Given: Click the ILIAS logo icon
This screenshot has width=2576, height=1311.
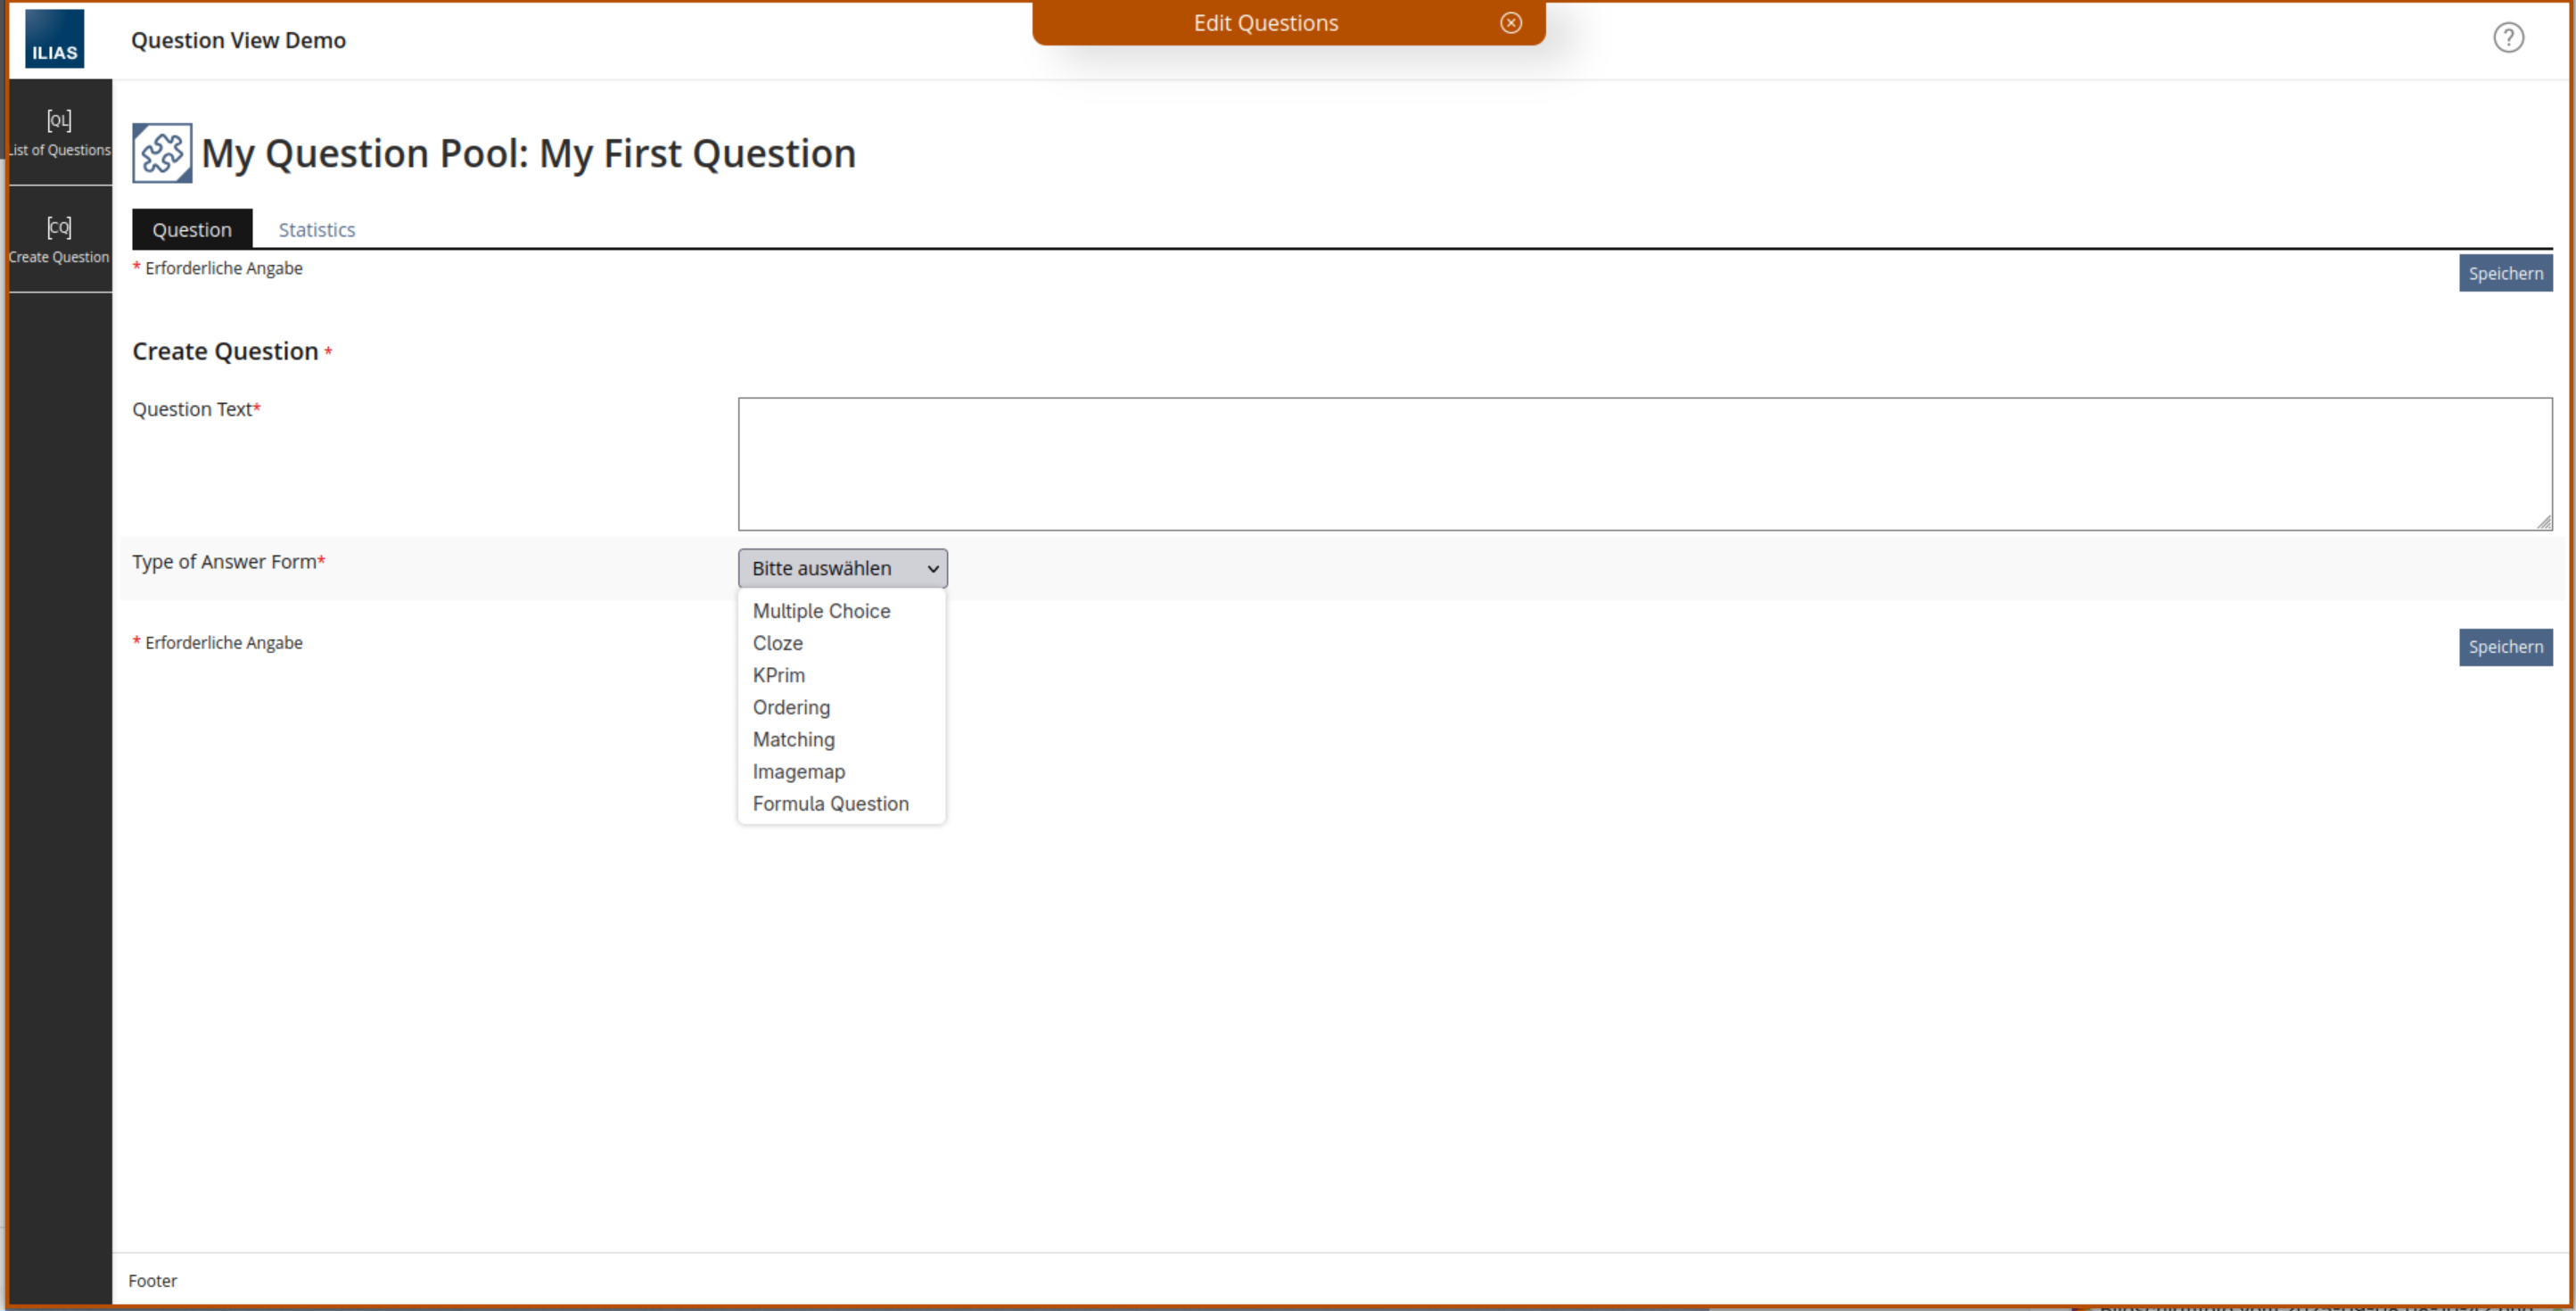Looking at the screenshot, I should [54, 39].
